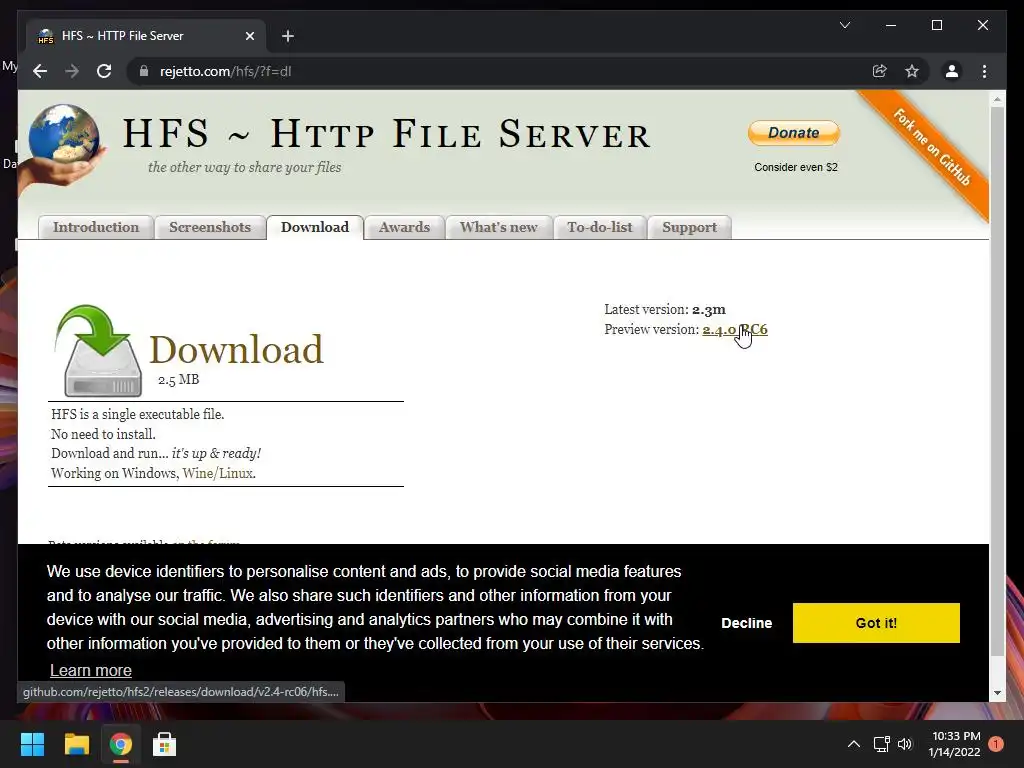Click the page scrollbar up arrow
This screenshot has height=768, width=1024.
(997, 100)
